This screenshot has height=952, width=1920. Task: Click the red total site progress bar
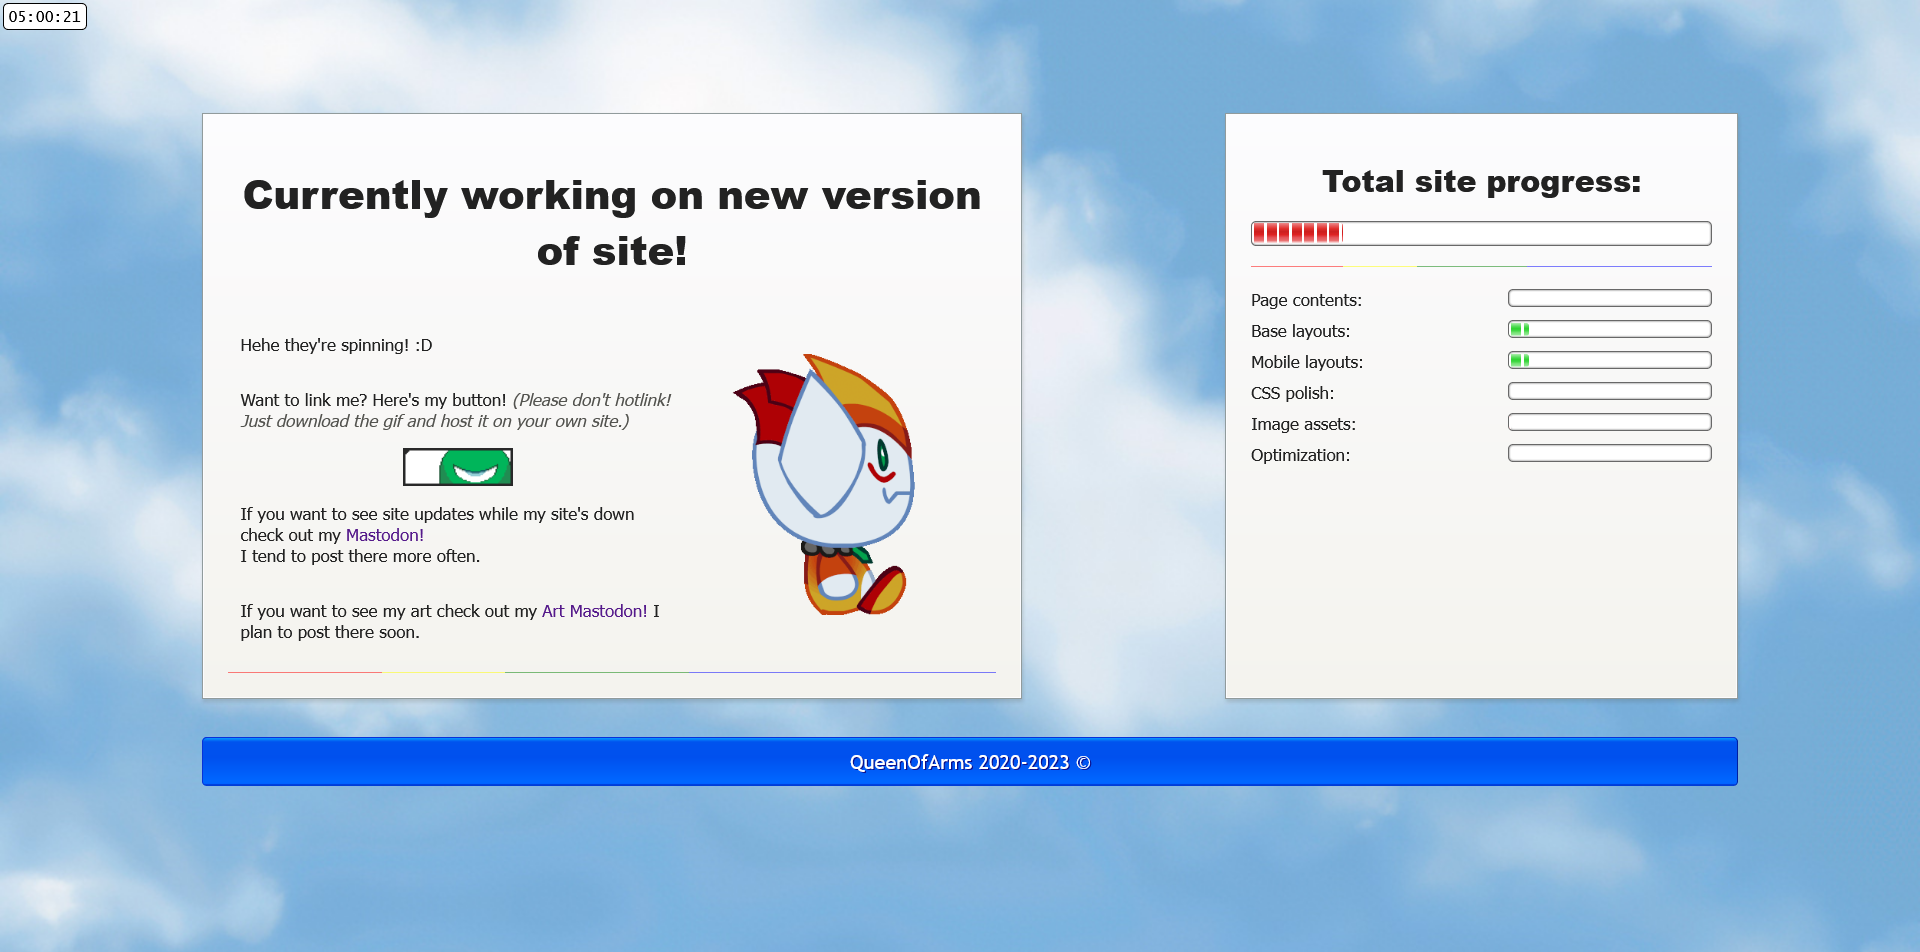(x=1480, y=233)
